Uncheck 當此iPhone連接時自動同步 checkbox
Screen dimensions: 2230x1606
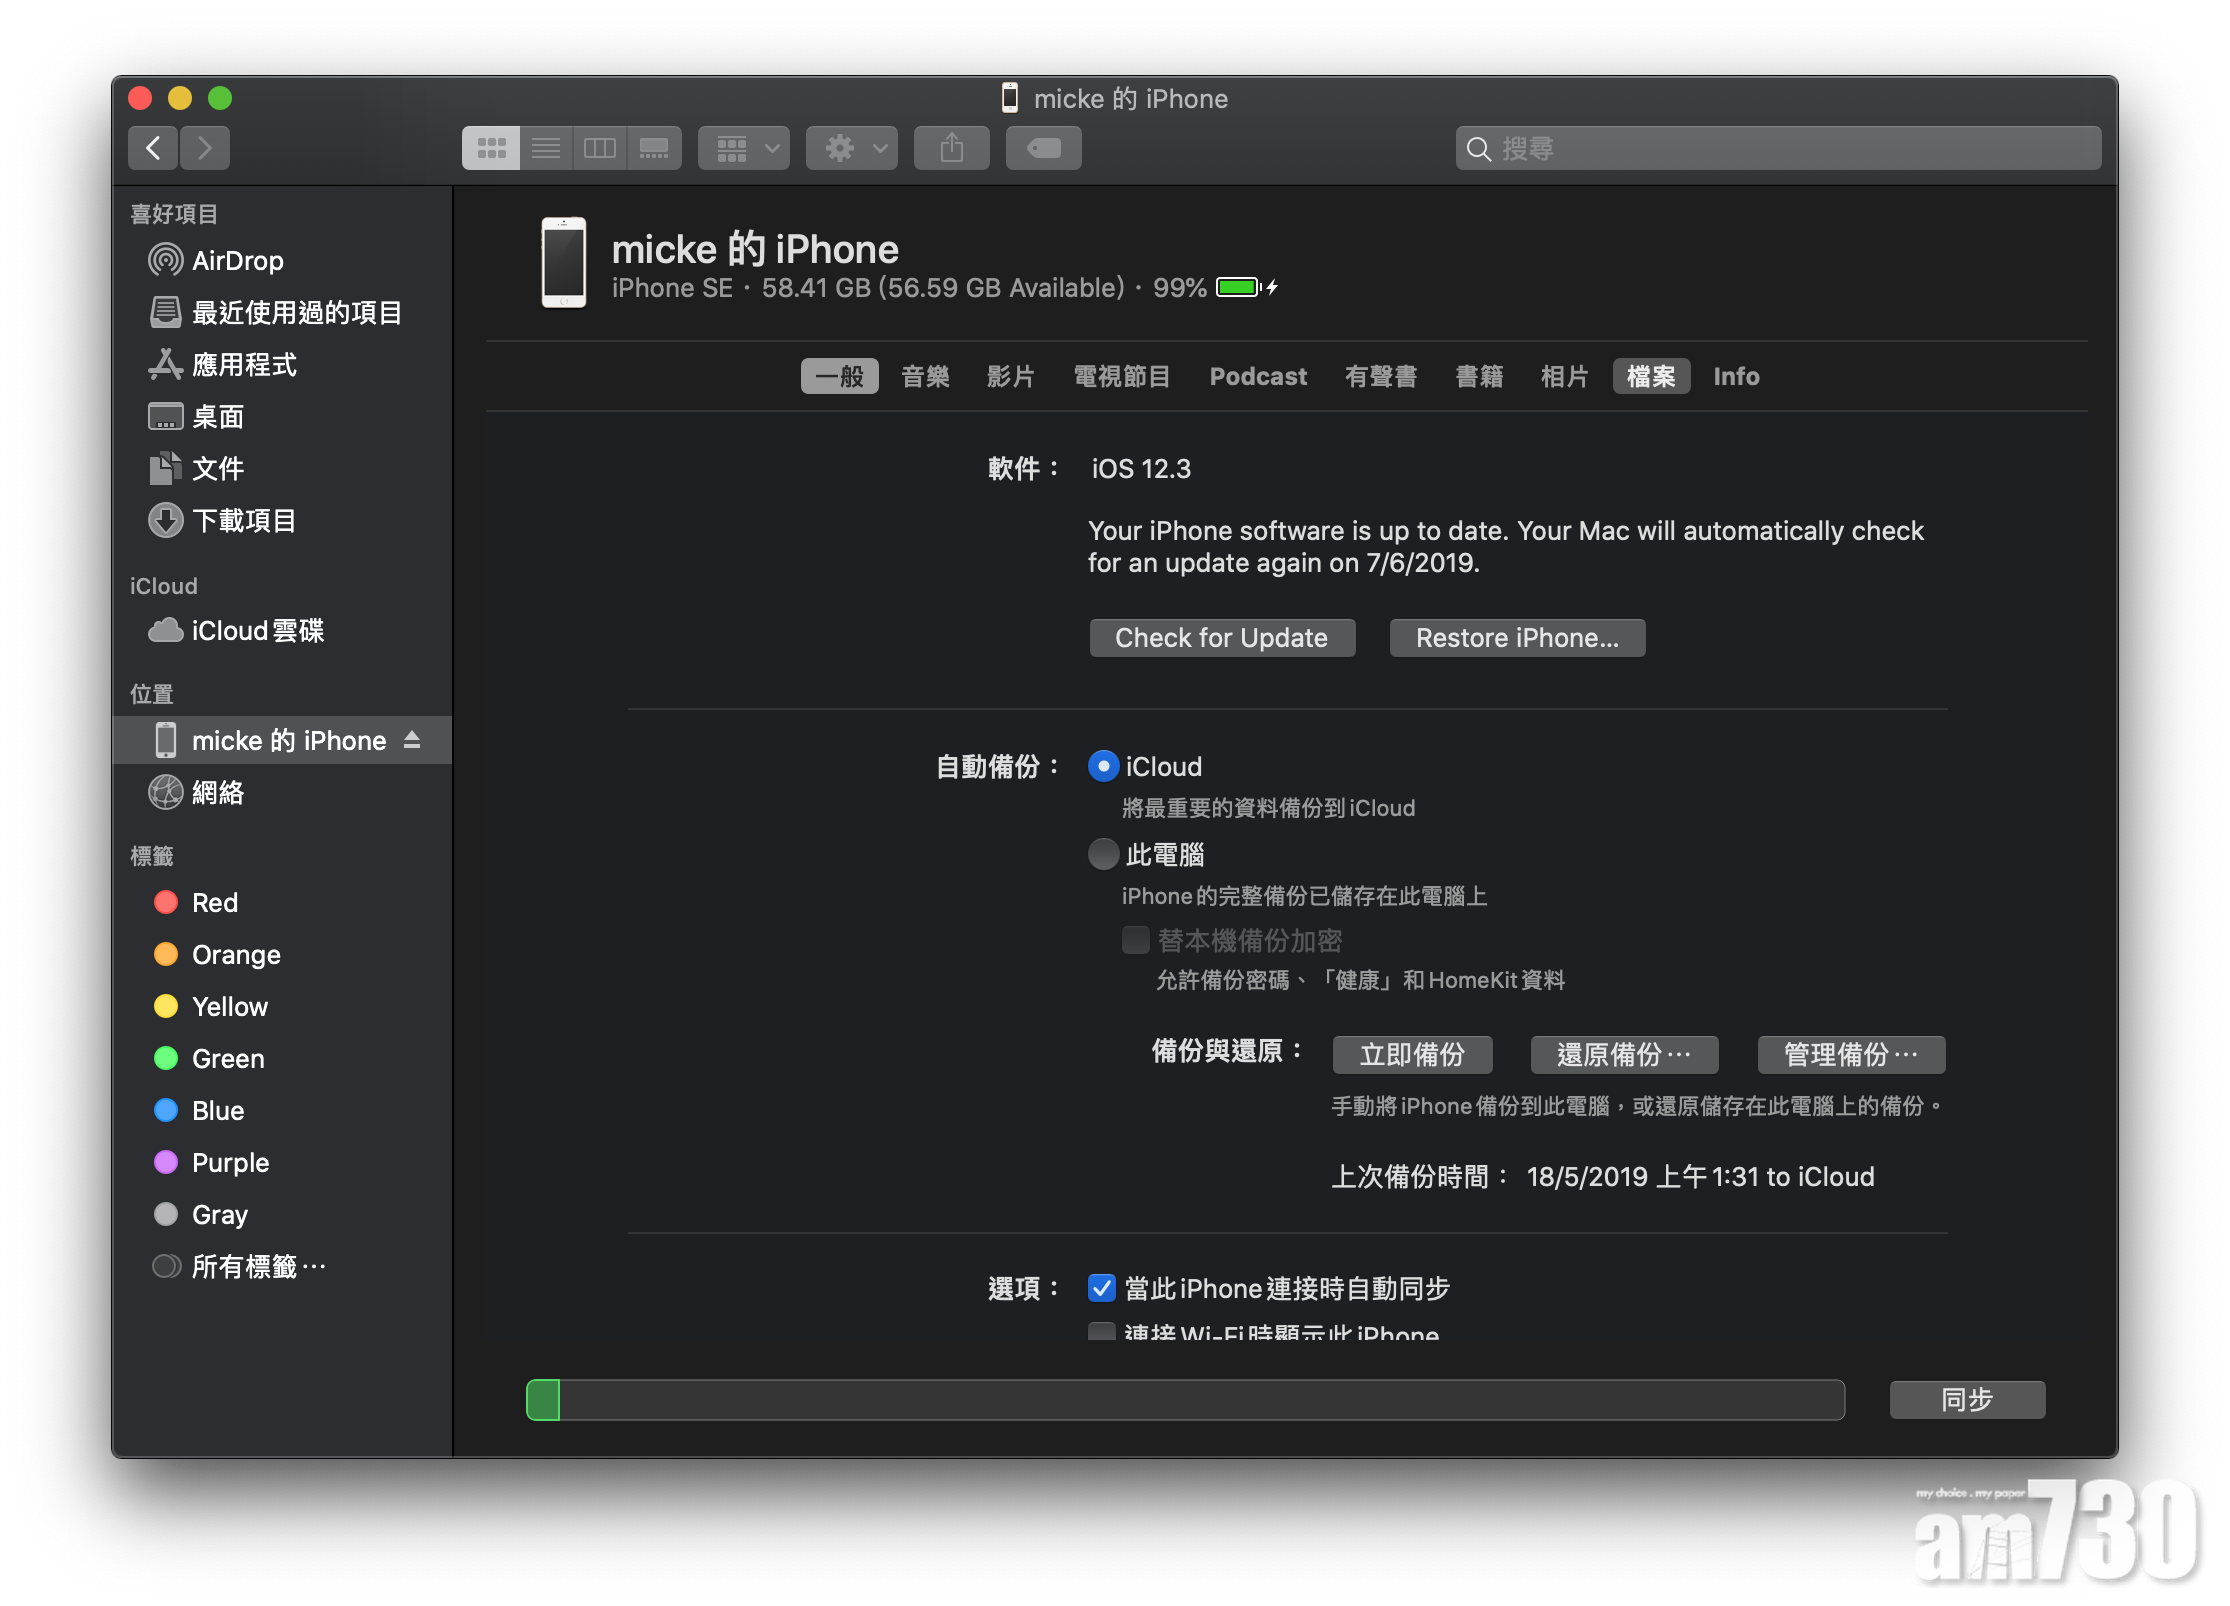tap(1102, 1288)
